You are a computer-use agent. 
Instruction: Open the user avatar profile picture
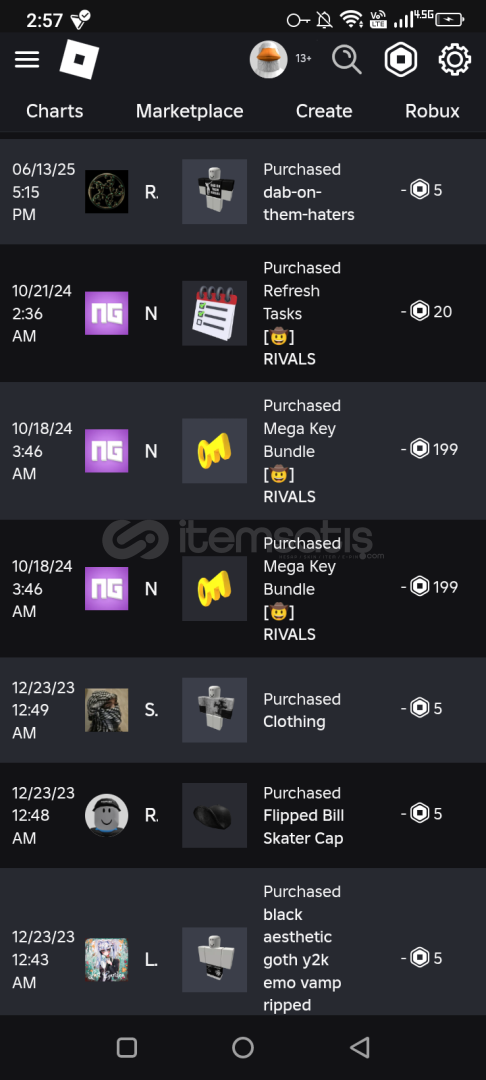tap(268, 59)
